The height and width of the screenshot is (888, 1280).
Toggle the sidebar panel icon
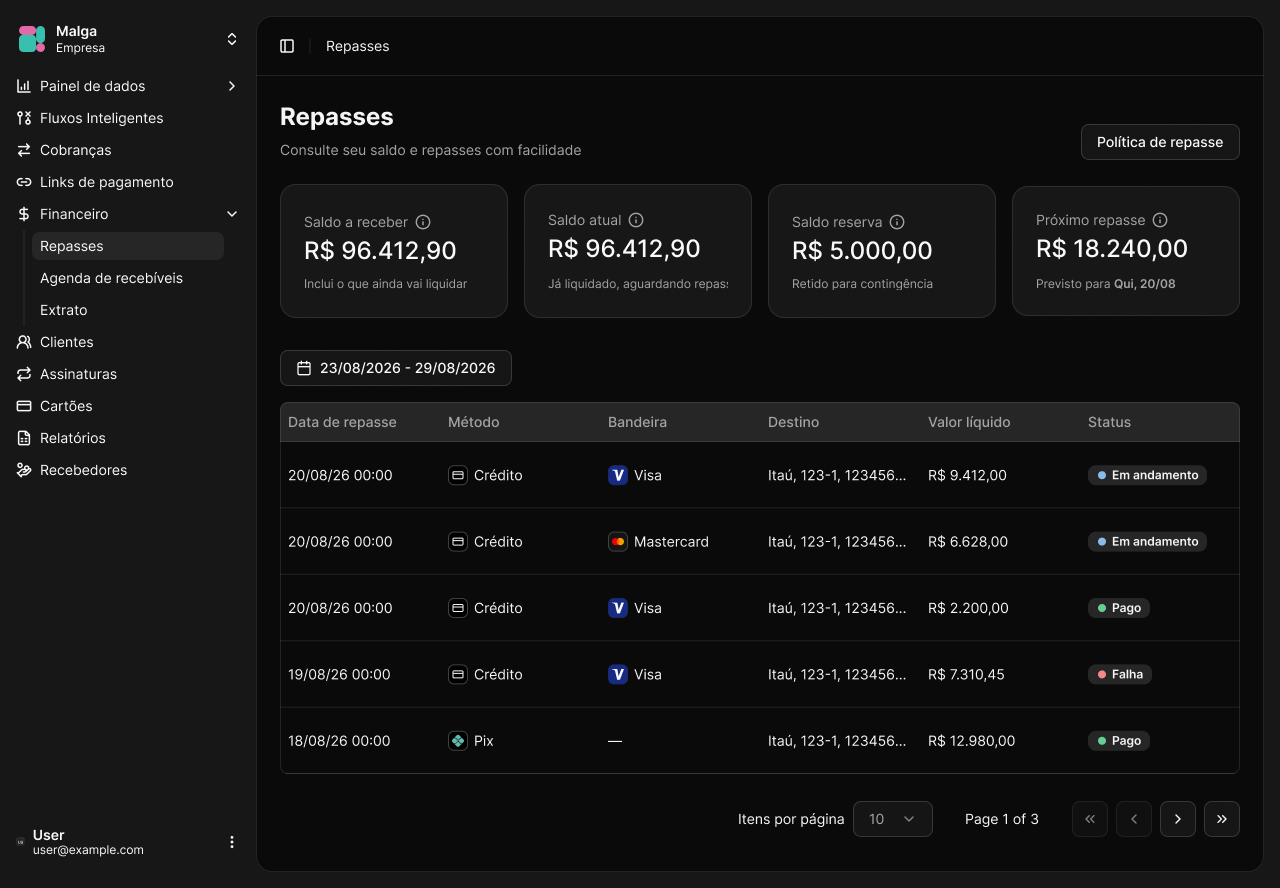287,46
